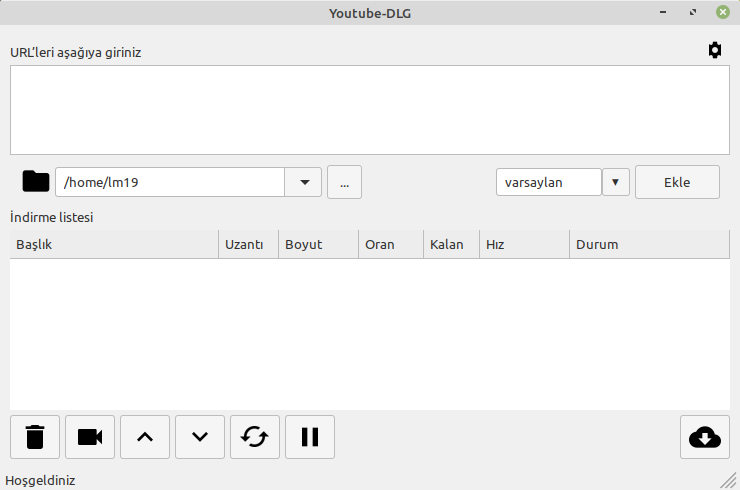Click the Durum column header
Image resolution: width=740 pixels, height=490 pixels.
[x=650, y=245]
